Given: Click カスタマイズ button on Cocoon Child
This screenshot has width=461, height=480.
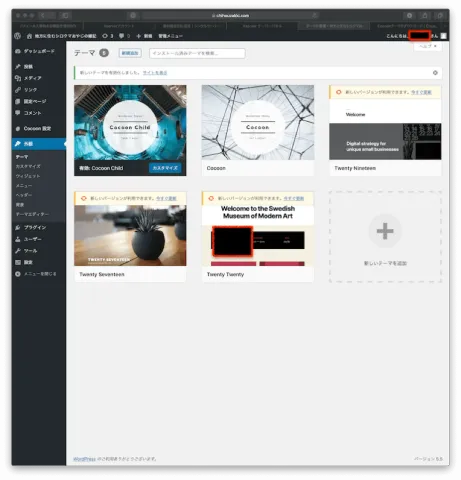Looking at the screenshot, I should [165, 168].
